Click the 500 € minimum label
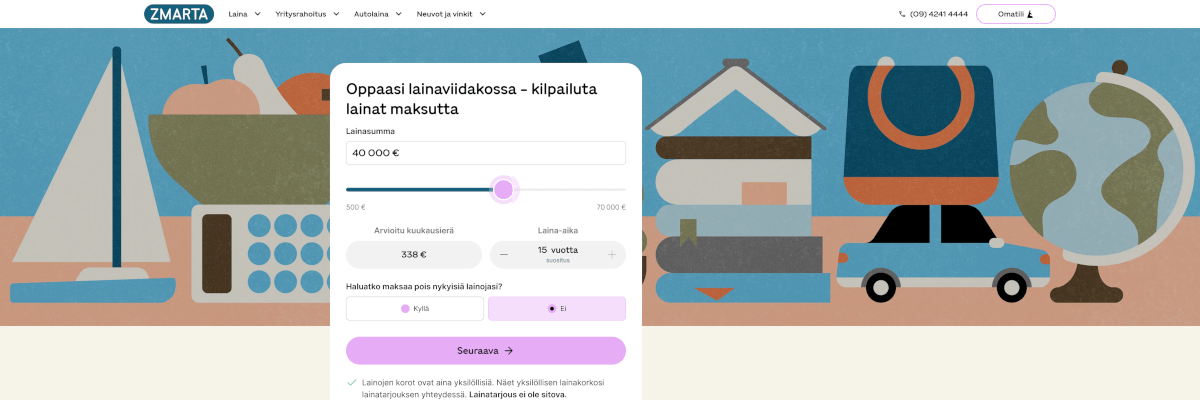Screen dimensions: 1200x400 [355, 208]
